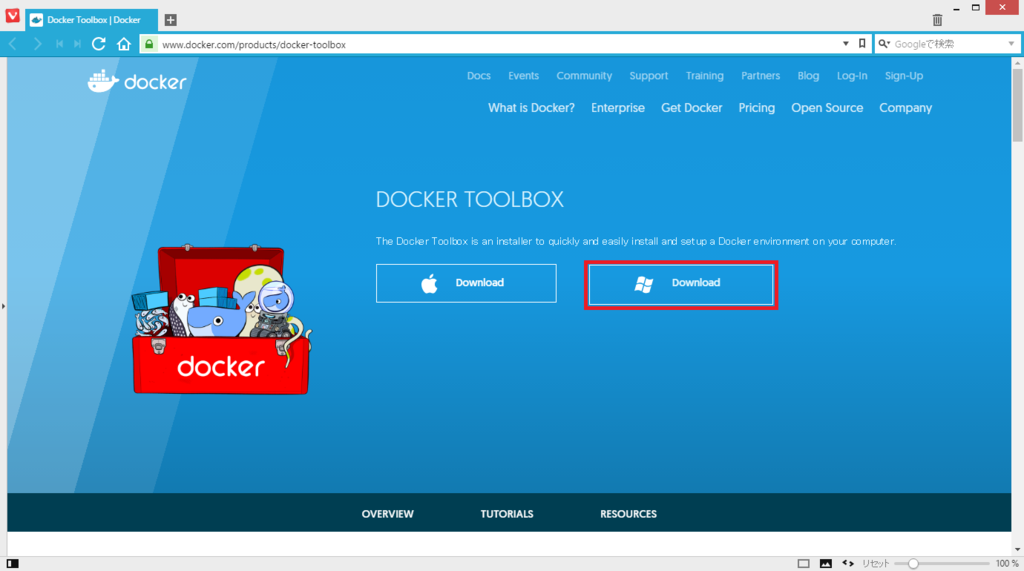1024x571 pixels.
Task: Click the Docker toolbox illustration
Action: pyautogui.click(x=221, y=319)
